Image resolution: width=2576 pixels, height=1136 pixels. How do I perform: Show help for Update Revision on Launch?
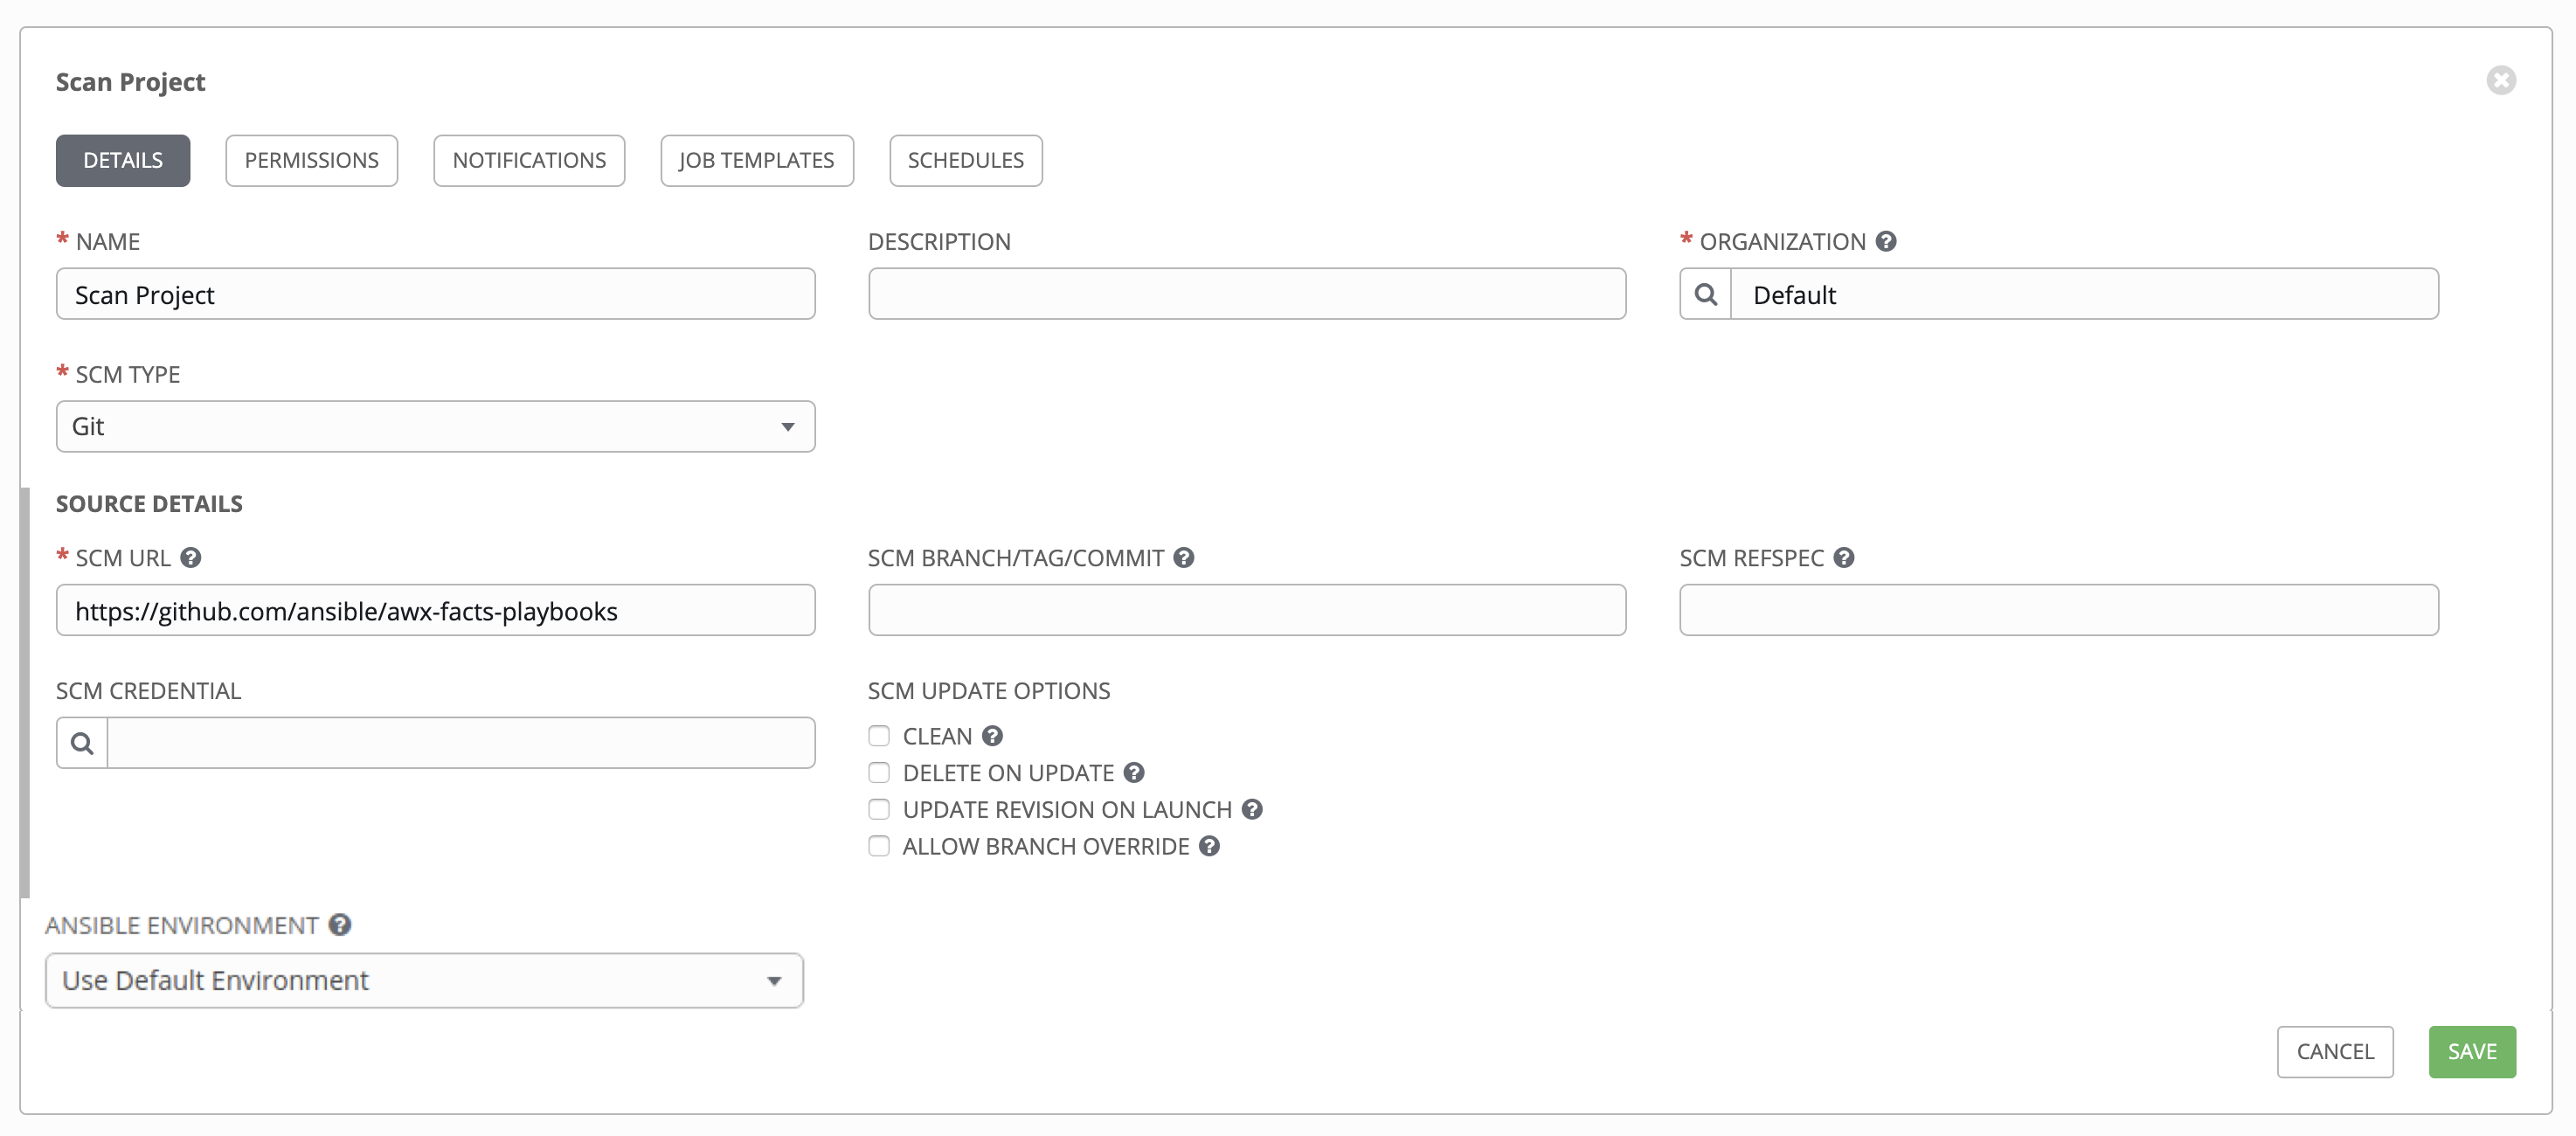click(1252, 809)
